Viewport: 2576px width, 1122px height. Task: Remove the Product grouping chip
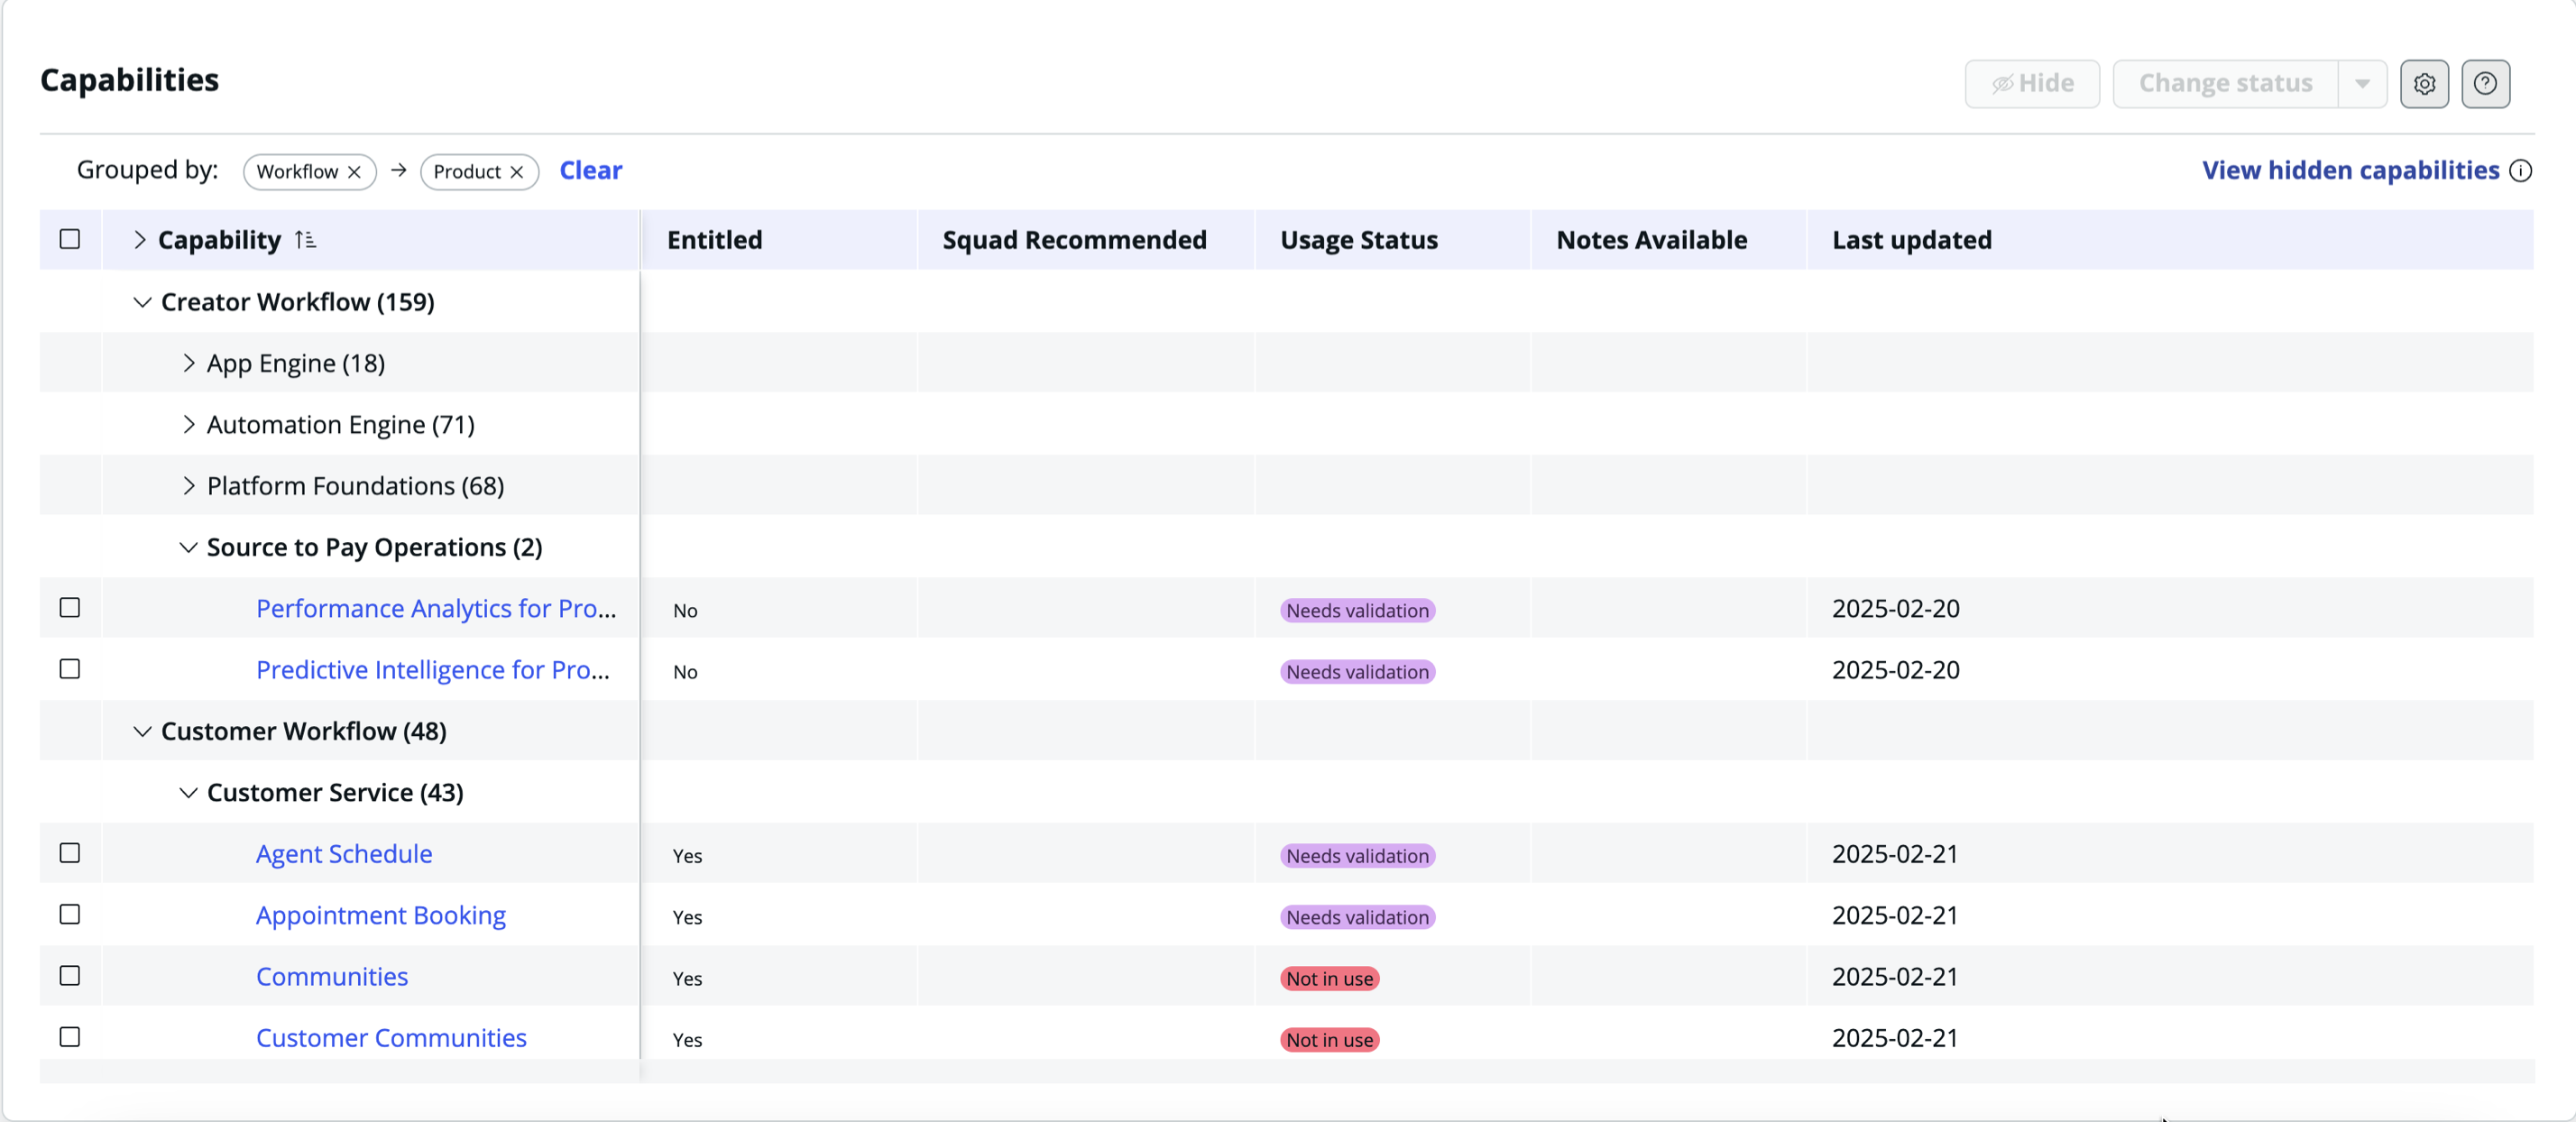[517, 172]
